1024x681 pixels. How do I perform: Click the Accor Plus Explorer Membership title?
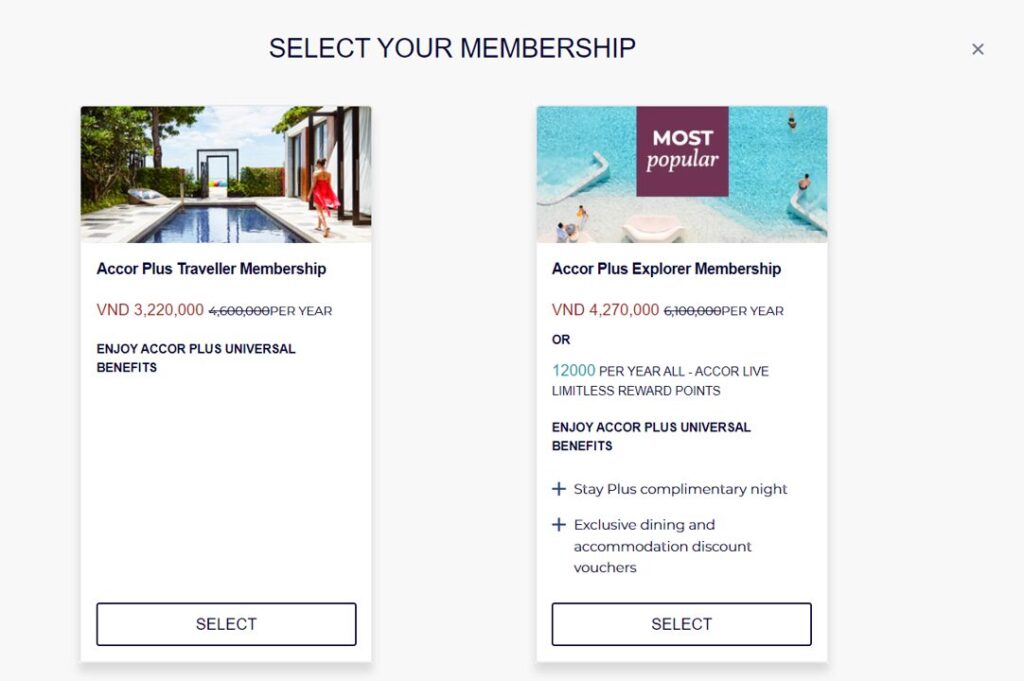coord(666,269)
